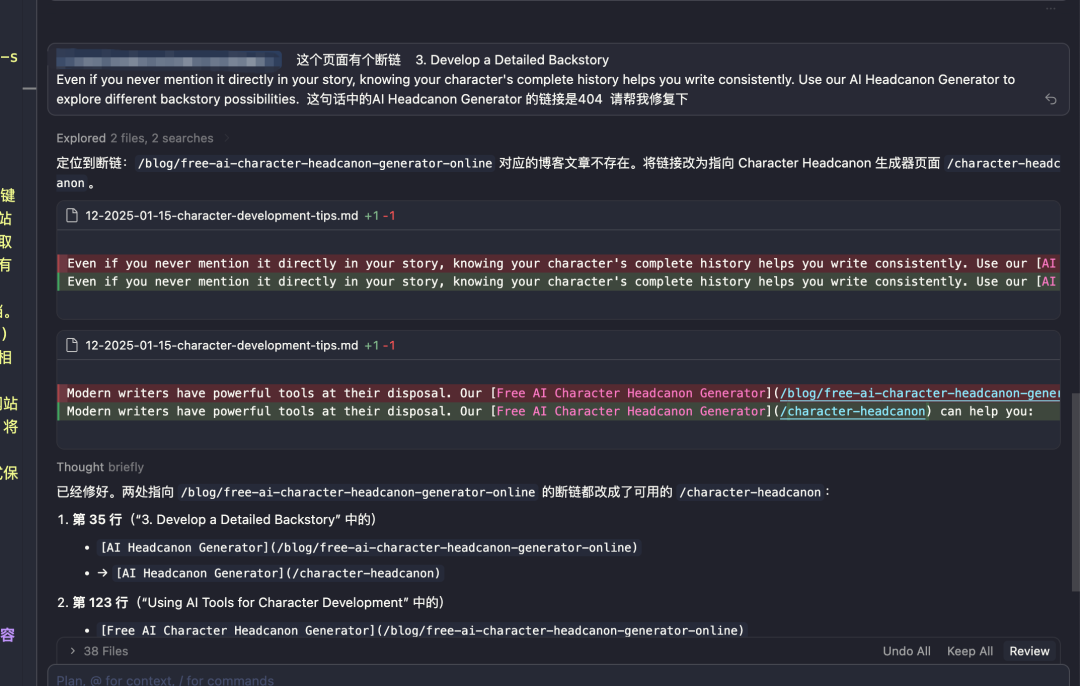The image size is (1080, 686).
Task: Click the file icon on the second diff card
Action: [x=71, y=345]
